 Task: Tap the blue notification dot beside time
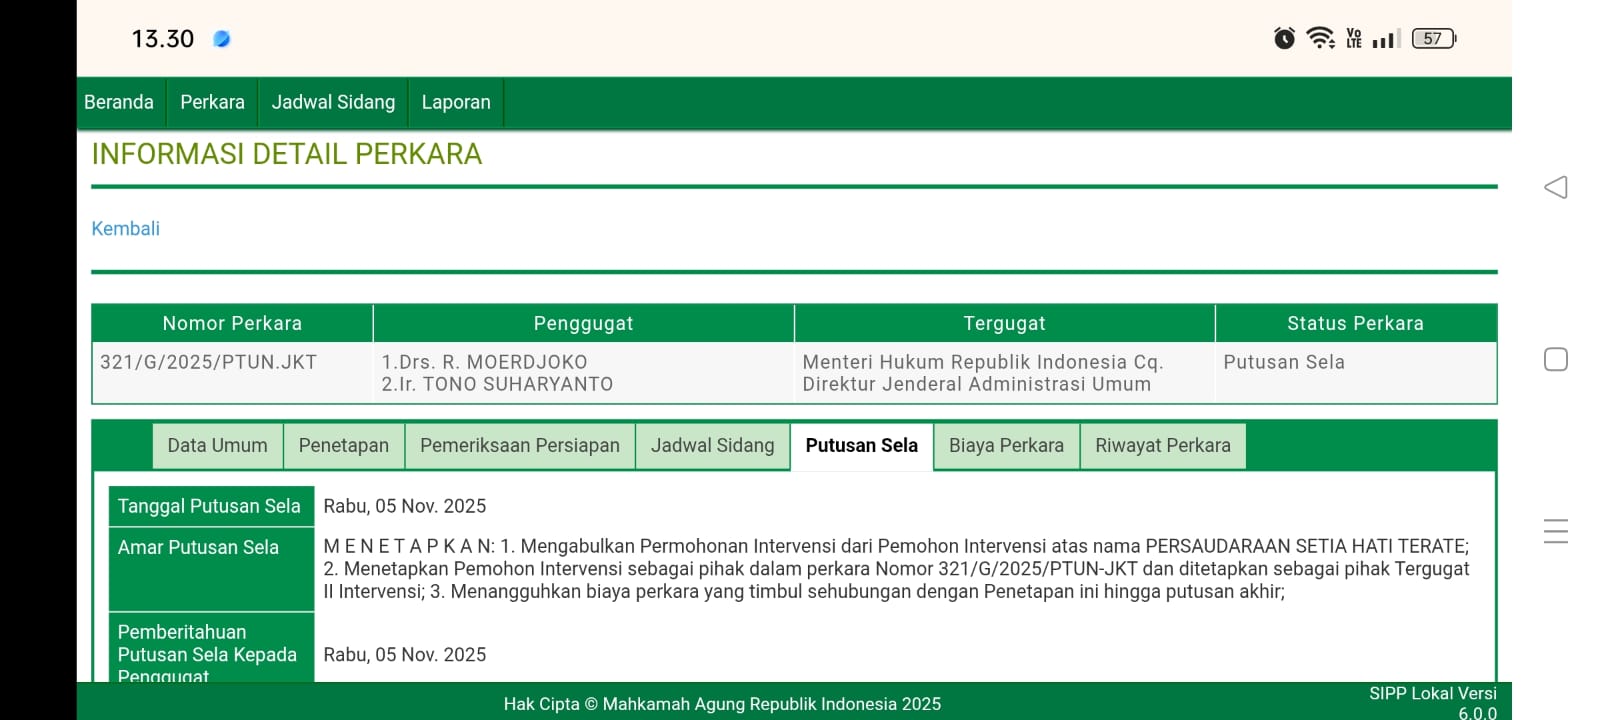[x=222, y=39]
